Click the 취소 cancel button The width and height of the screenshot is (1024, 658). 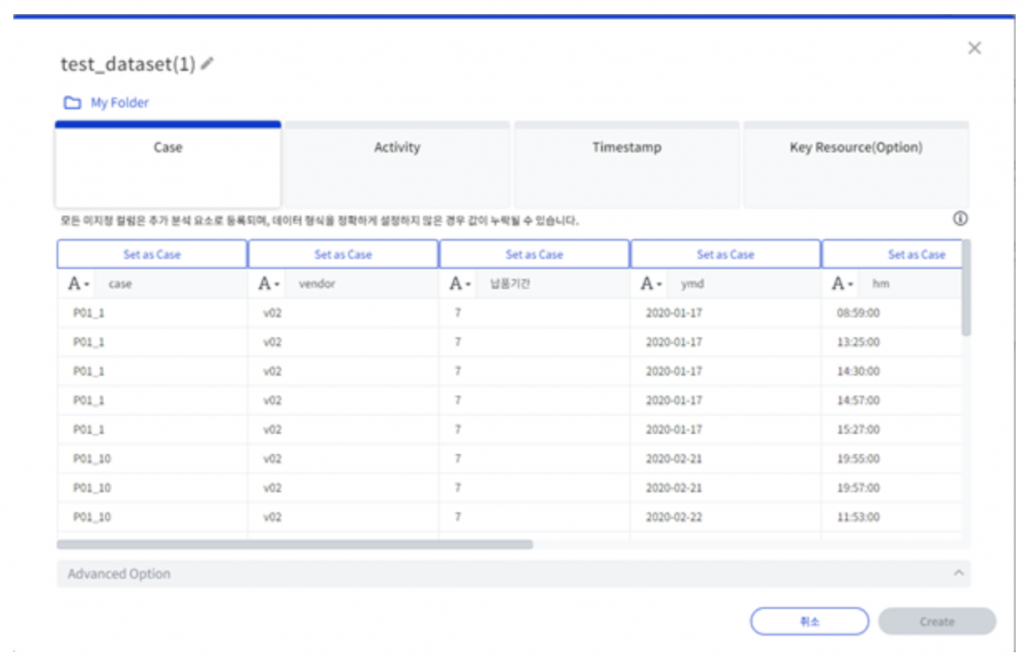click(x=809, y=621)
